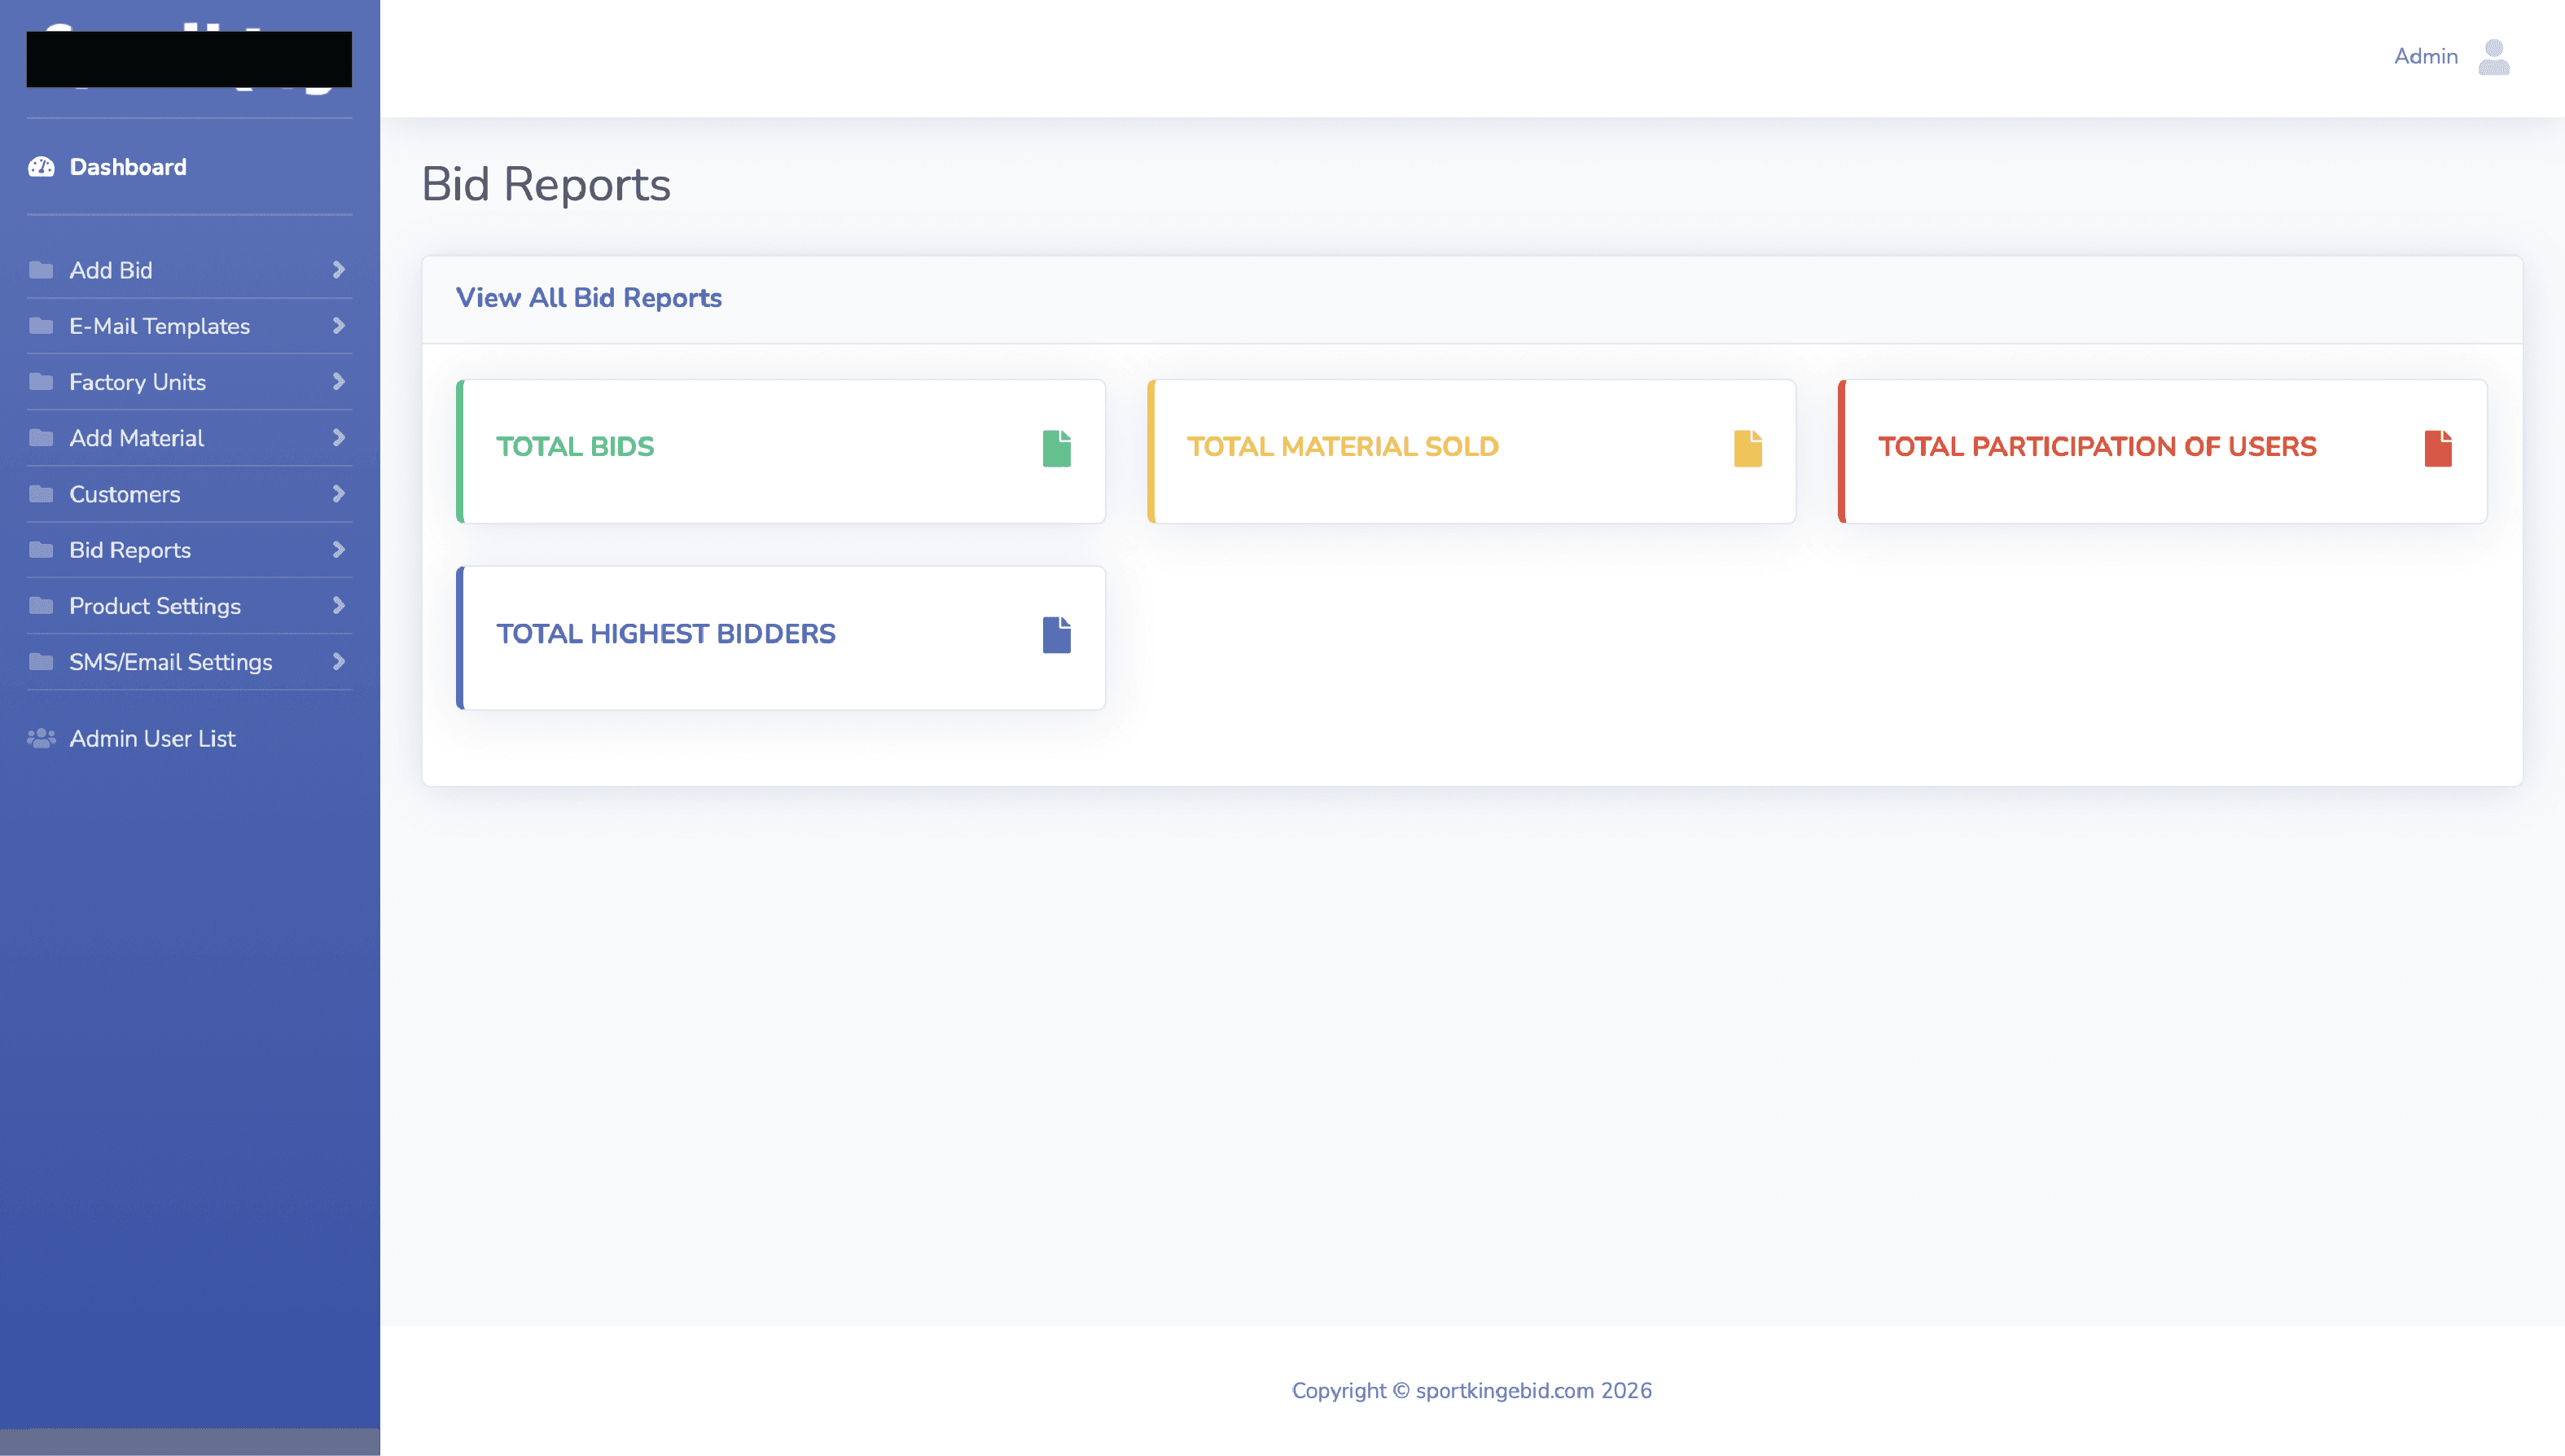Viewport: 2565px width, 1456px height.
Task: Click the folder icon beside Factory Units
Action: pyautogui.click(x=41, y=382)
